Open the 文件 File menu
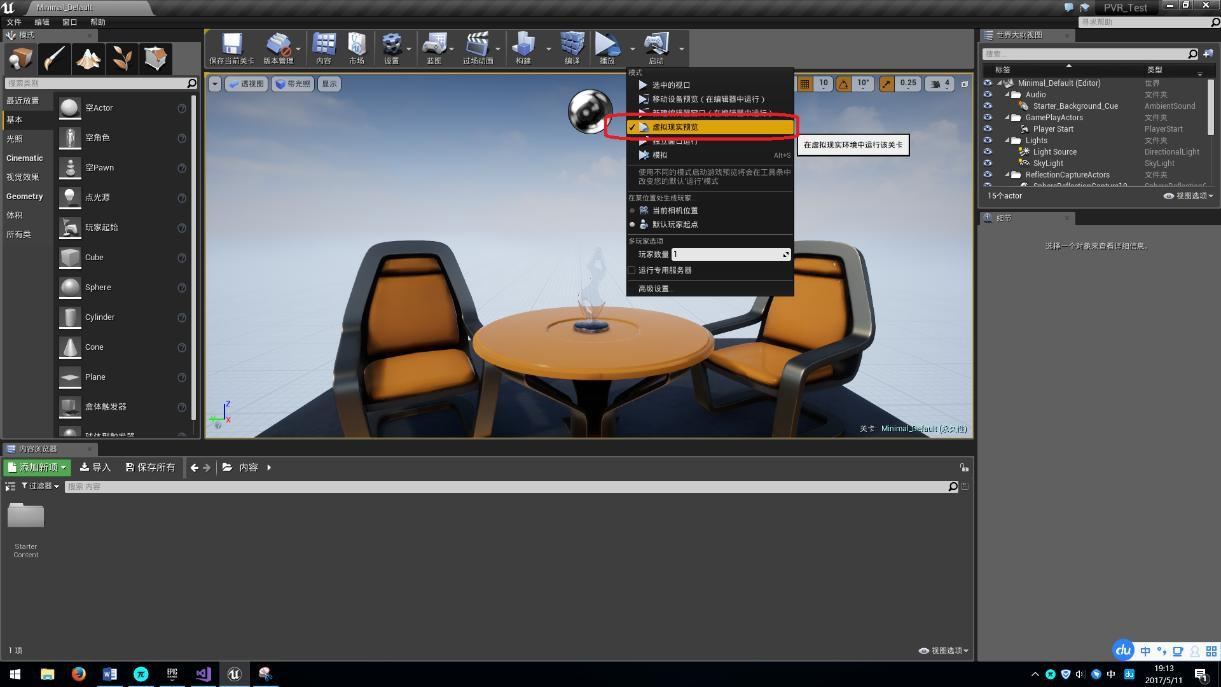 pyautogui.click(x=14, y=22)
